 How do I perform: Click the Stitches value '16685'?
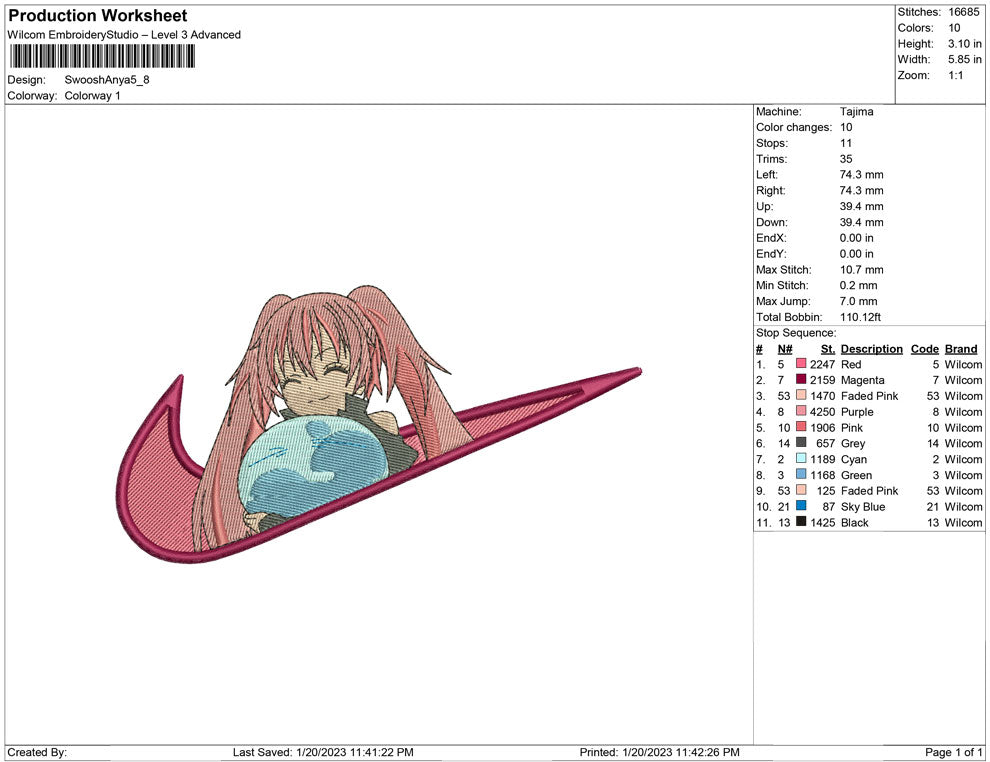(x=963, y=12)
